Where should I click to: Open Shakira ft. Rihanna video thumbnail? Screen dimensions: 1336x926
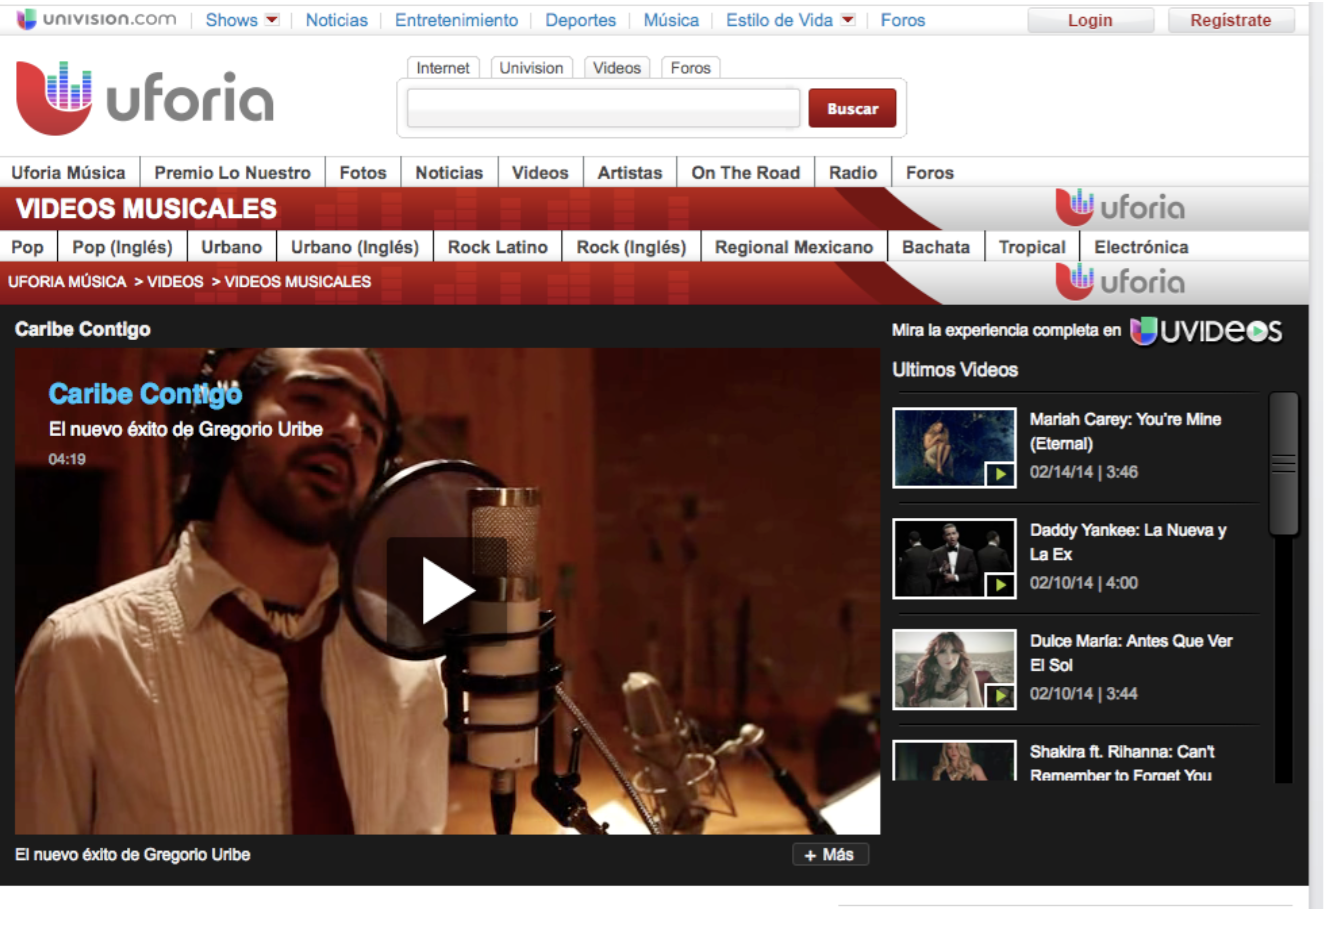coord(954,761)
